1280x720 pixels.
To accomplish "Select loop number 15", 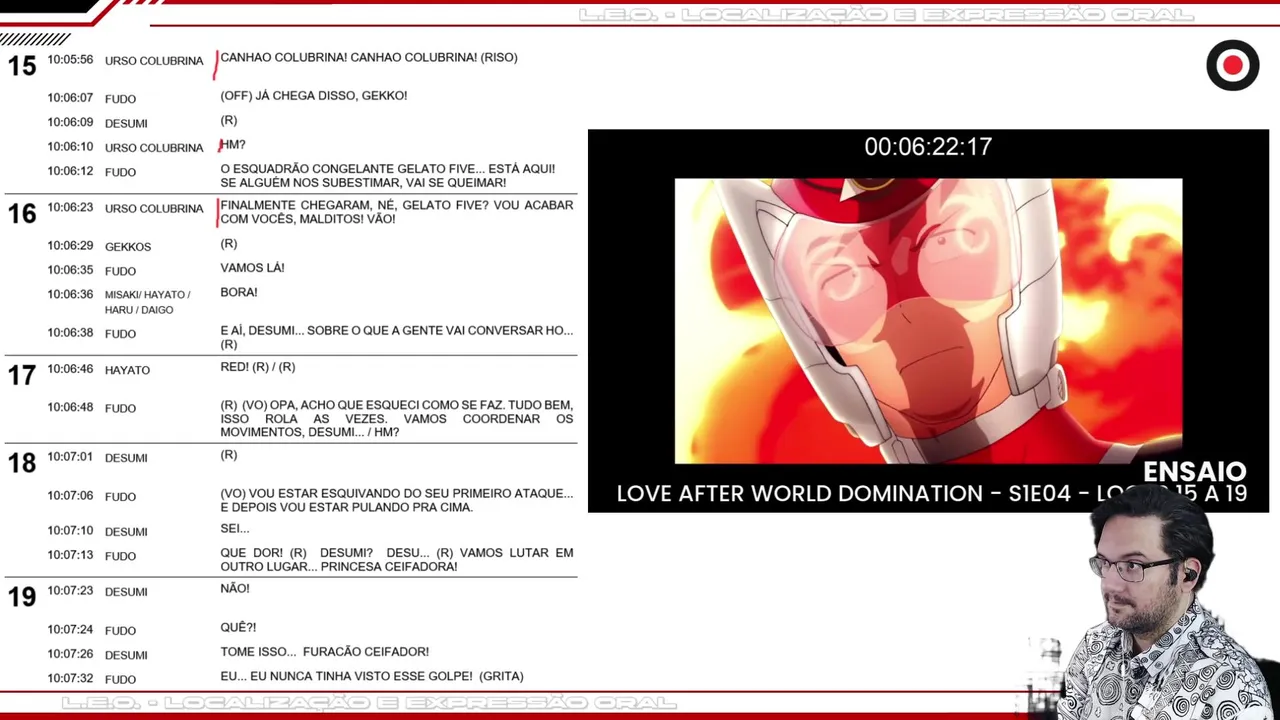I will [x=22, y=66].
